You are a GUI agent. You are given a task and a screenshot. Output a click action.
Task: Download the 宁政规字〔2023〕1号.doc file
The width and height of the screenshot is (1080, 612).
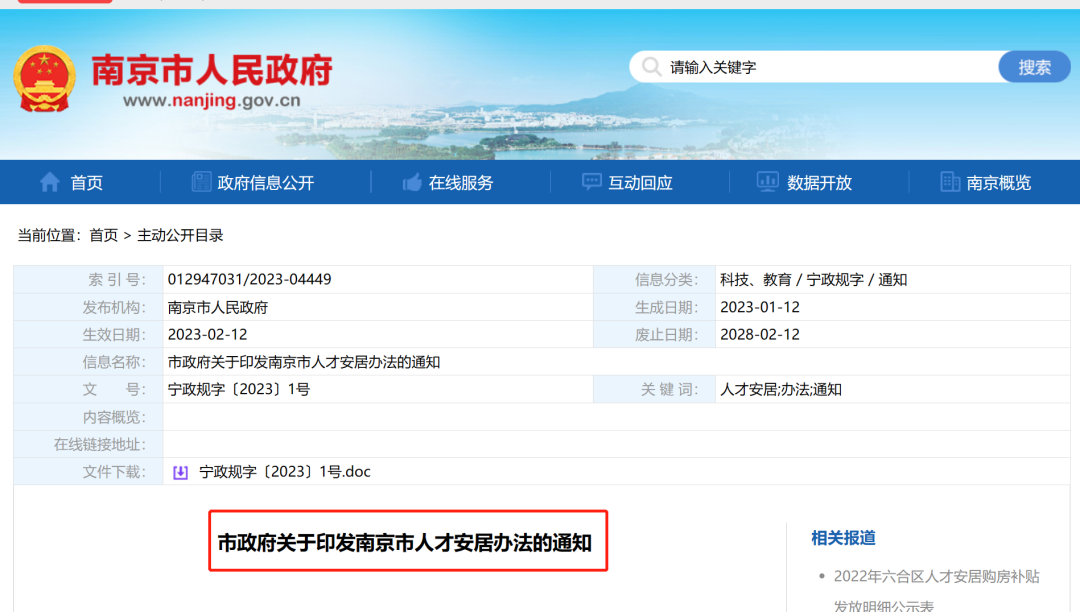(x=285, y=472)
